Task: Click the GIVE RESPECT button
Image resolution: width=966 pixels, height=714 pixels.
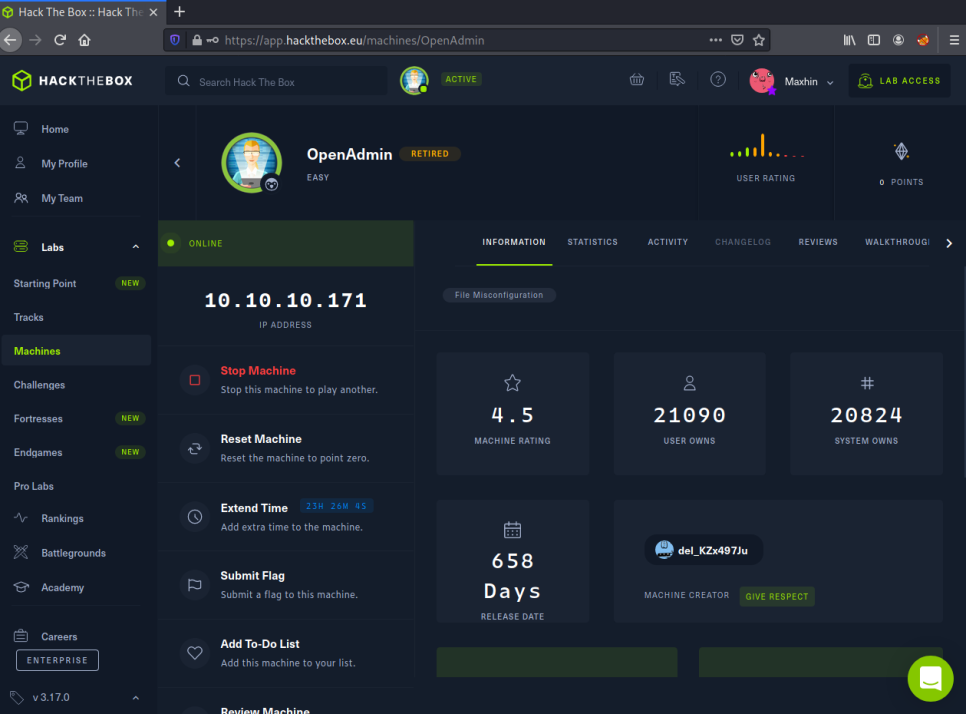Action: coord(777,596)
